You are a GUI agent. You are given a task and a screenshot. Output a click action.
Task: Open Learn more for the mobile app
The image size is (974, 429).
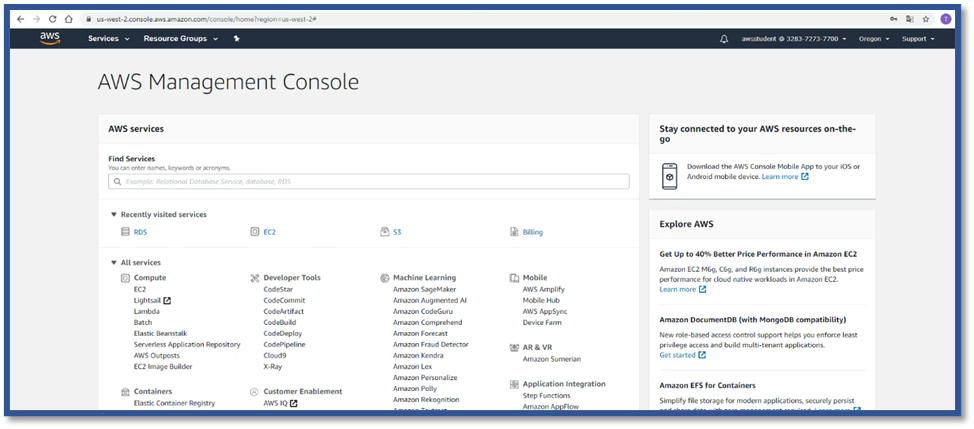pos(785,177)
